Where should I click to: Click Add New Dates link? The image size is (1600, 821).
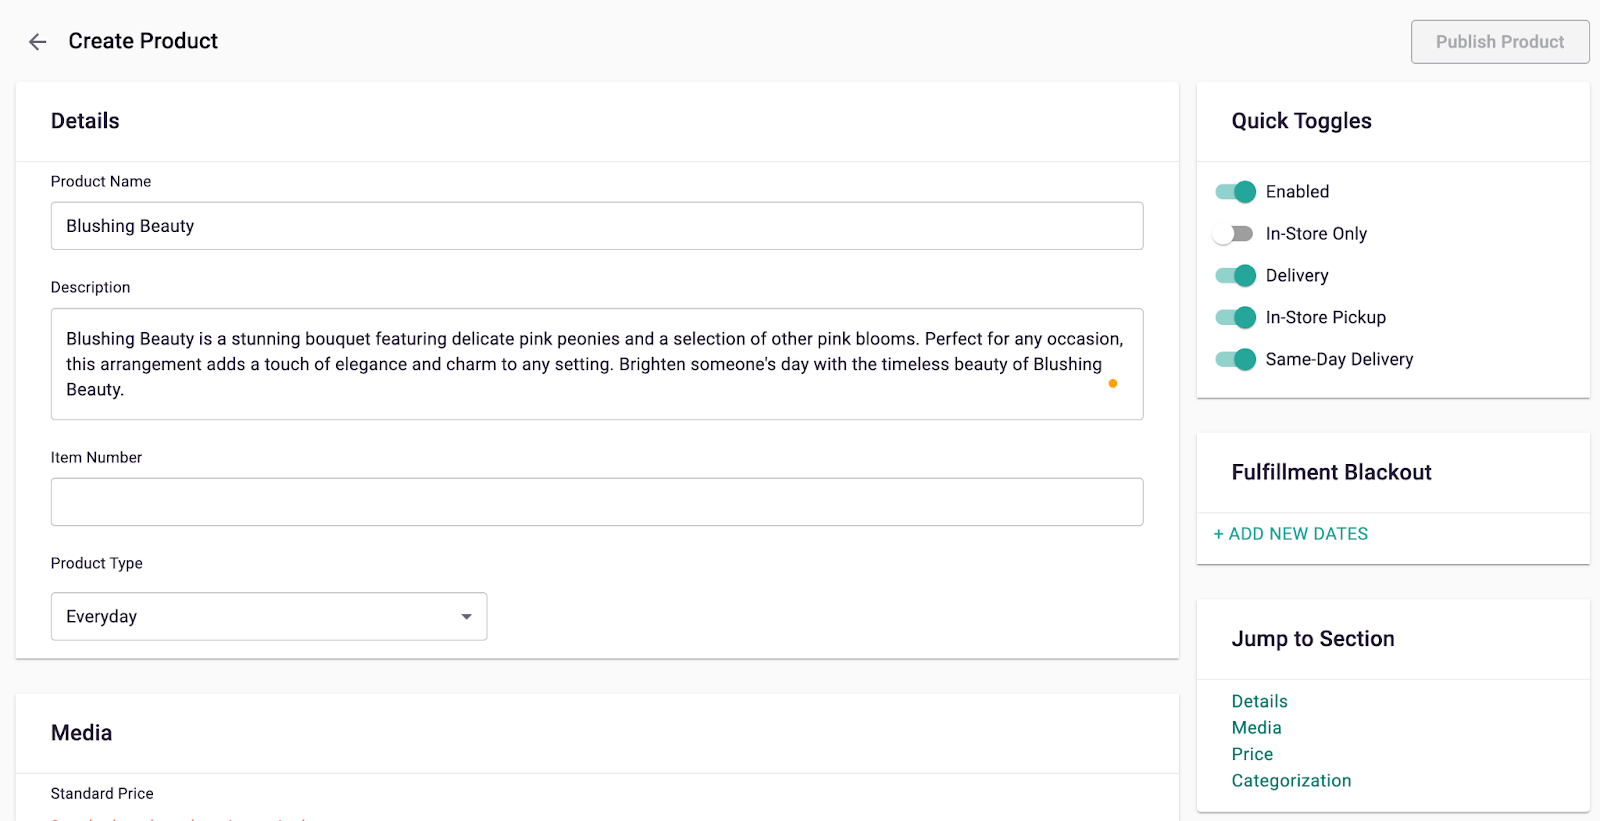(x=1290, y=534)
